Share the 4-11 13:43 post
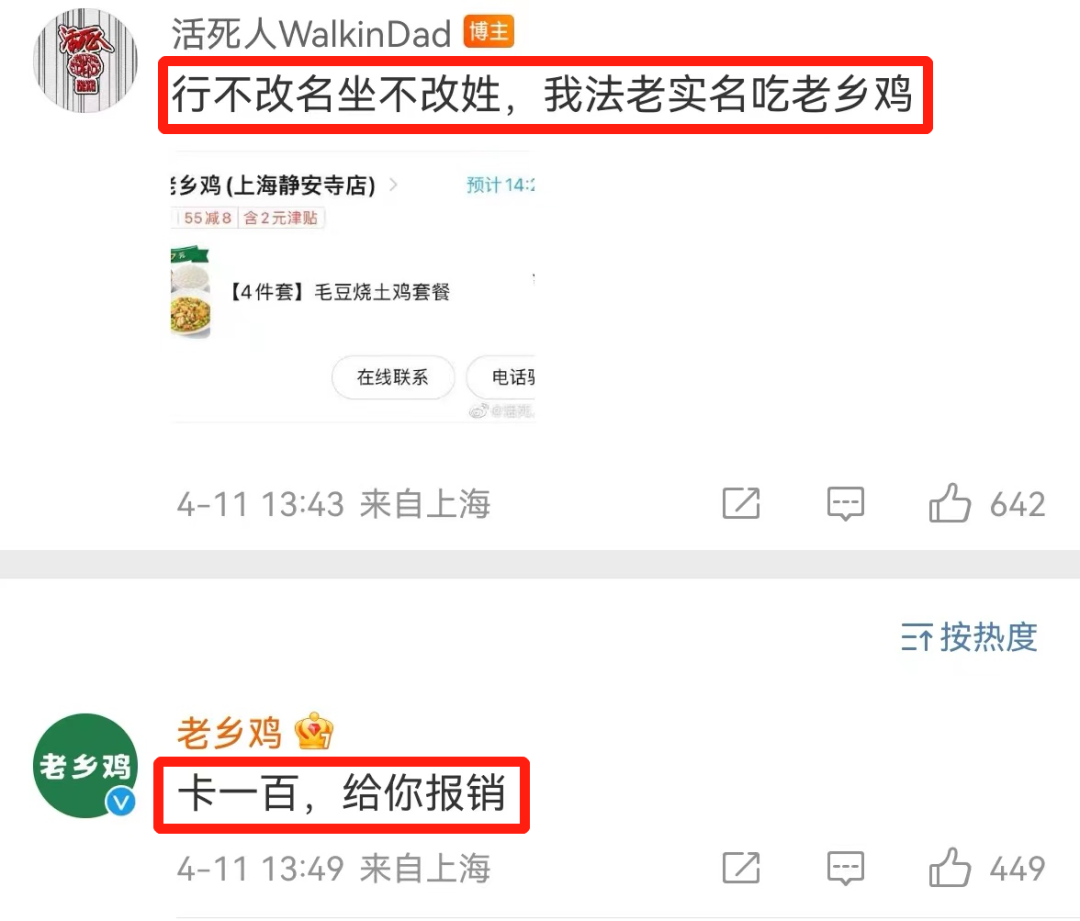 [741, 503]
